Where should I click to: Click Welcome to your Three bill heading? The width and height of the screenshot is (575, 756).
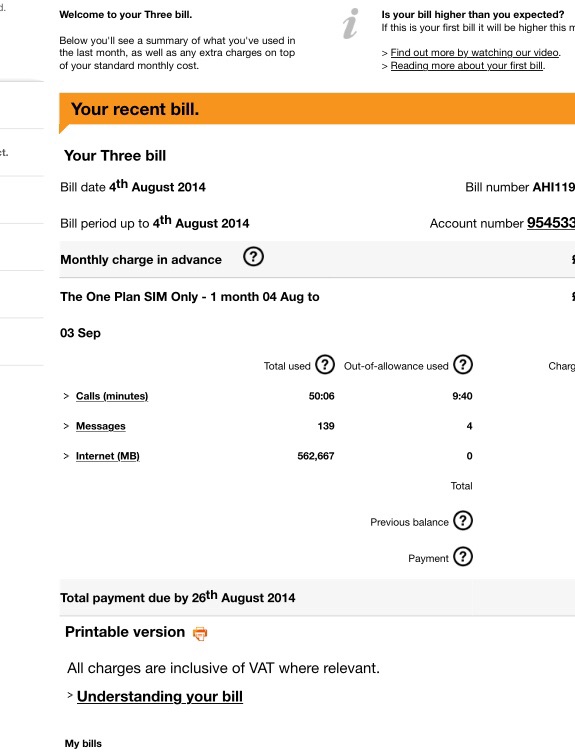(126, 14)
